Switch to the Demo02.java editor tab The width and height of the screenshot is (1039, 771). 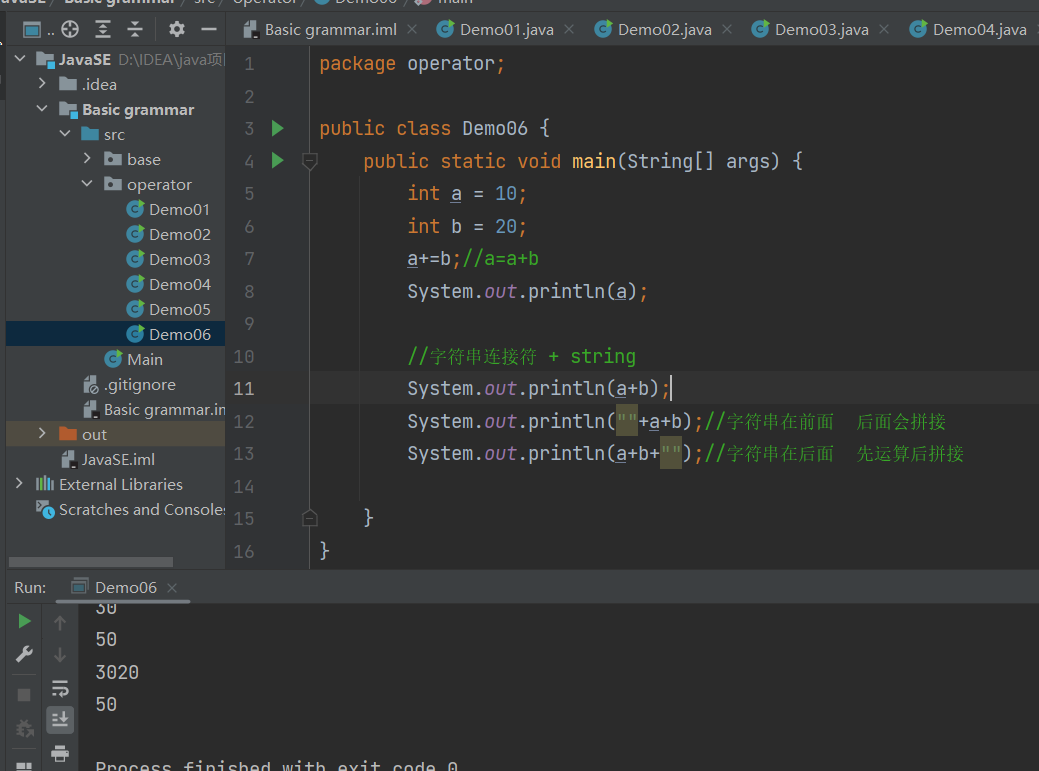tap(664, 29)
